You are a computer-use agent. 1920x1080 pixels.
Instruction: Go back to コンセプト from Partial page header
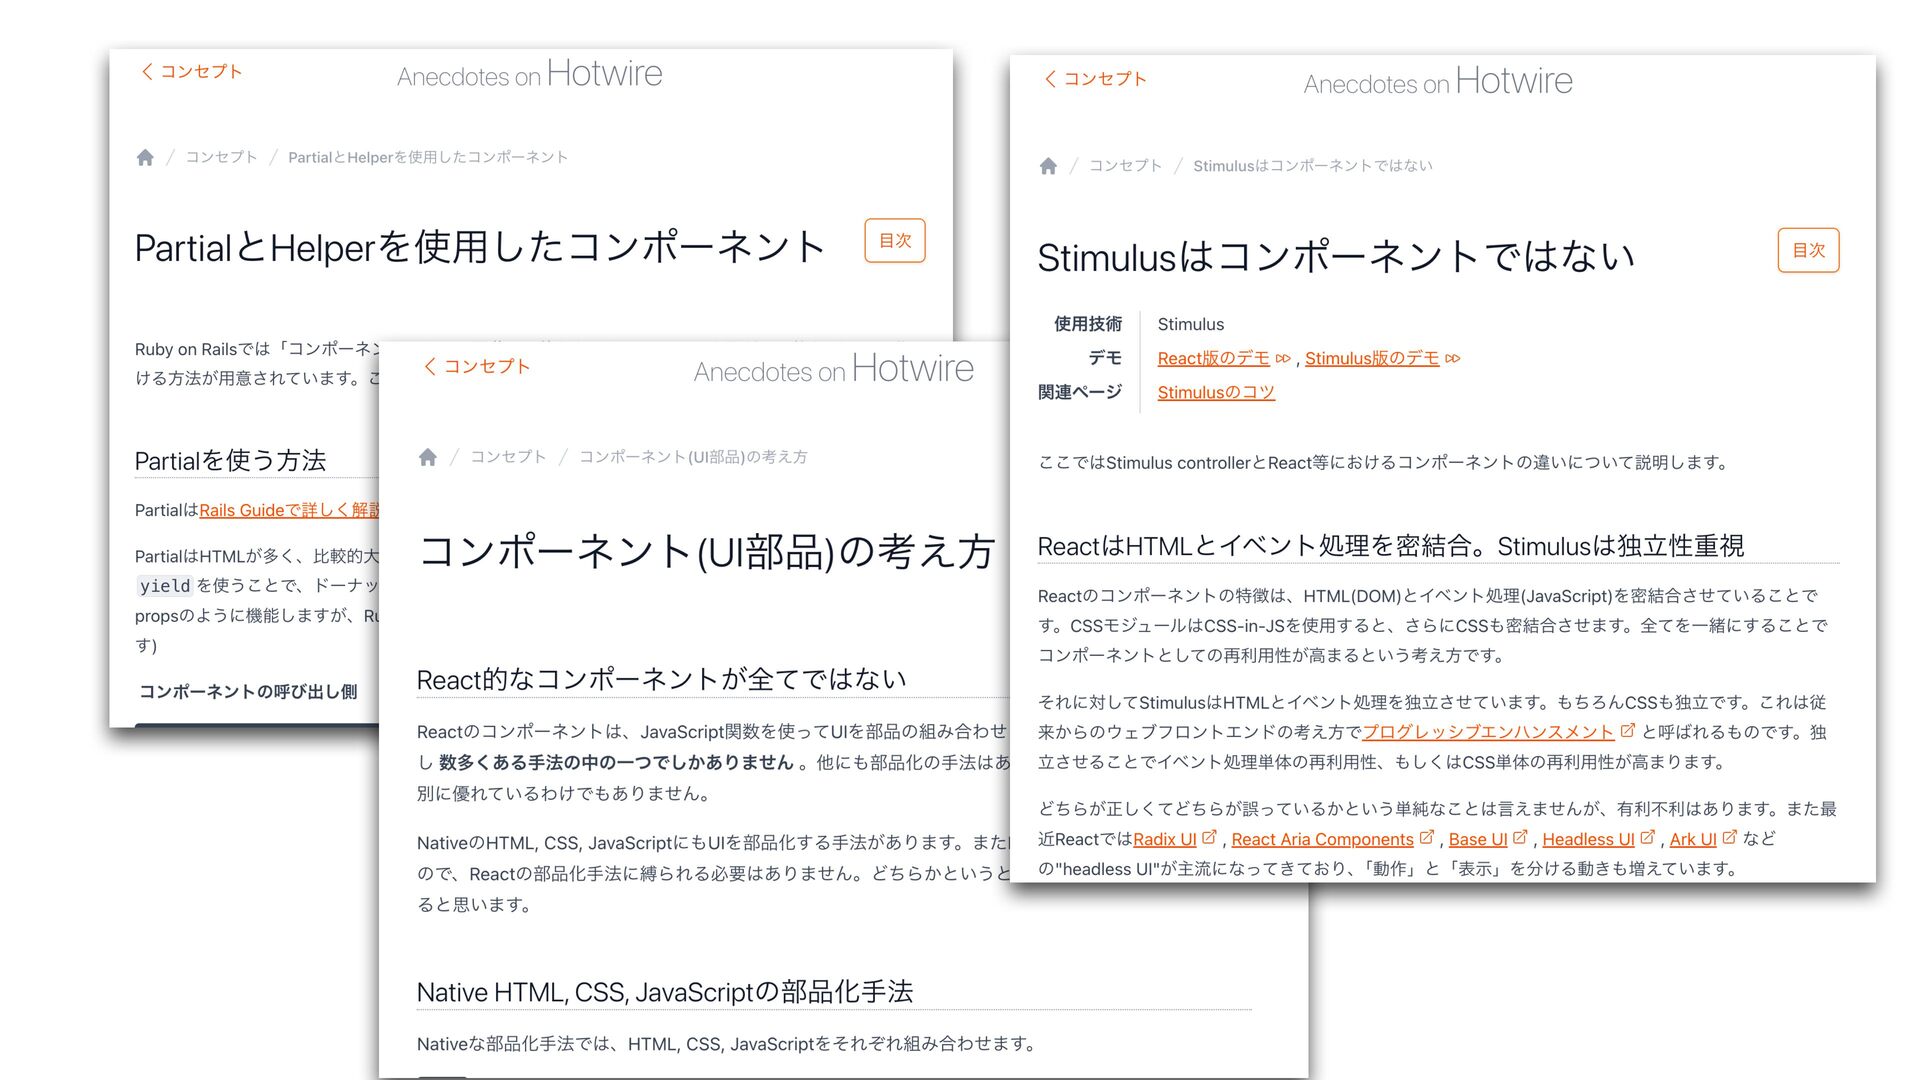tap(191, 71)
